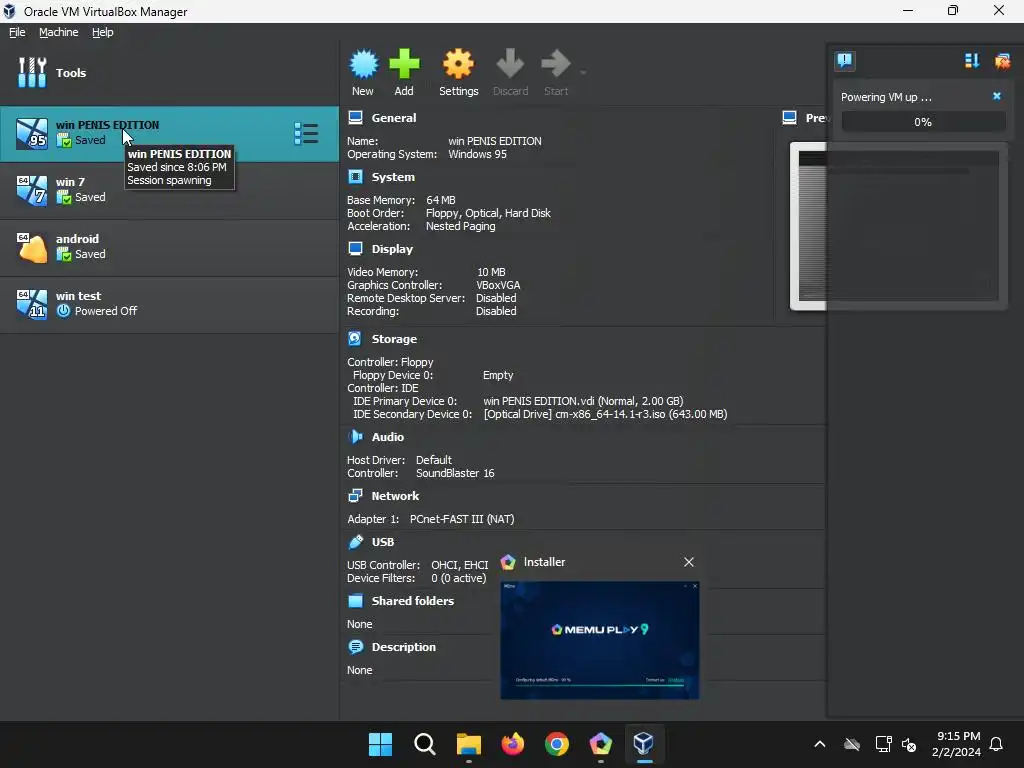Click the Storage section disk icon
1024x768 pixels.
(355, 338)
